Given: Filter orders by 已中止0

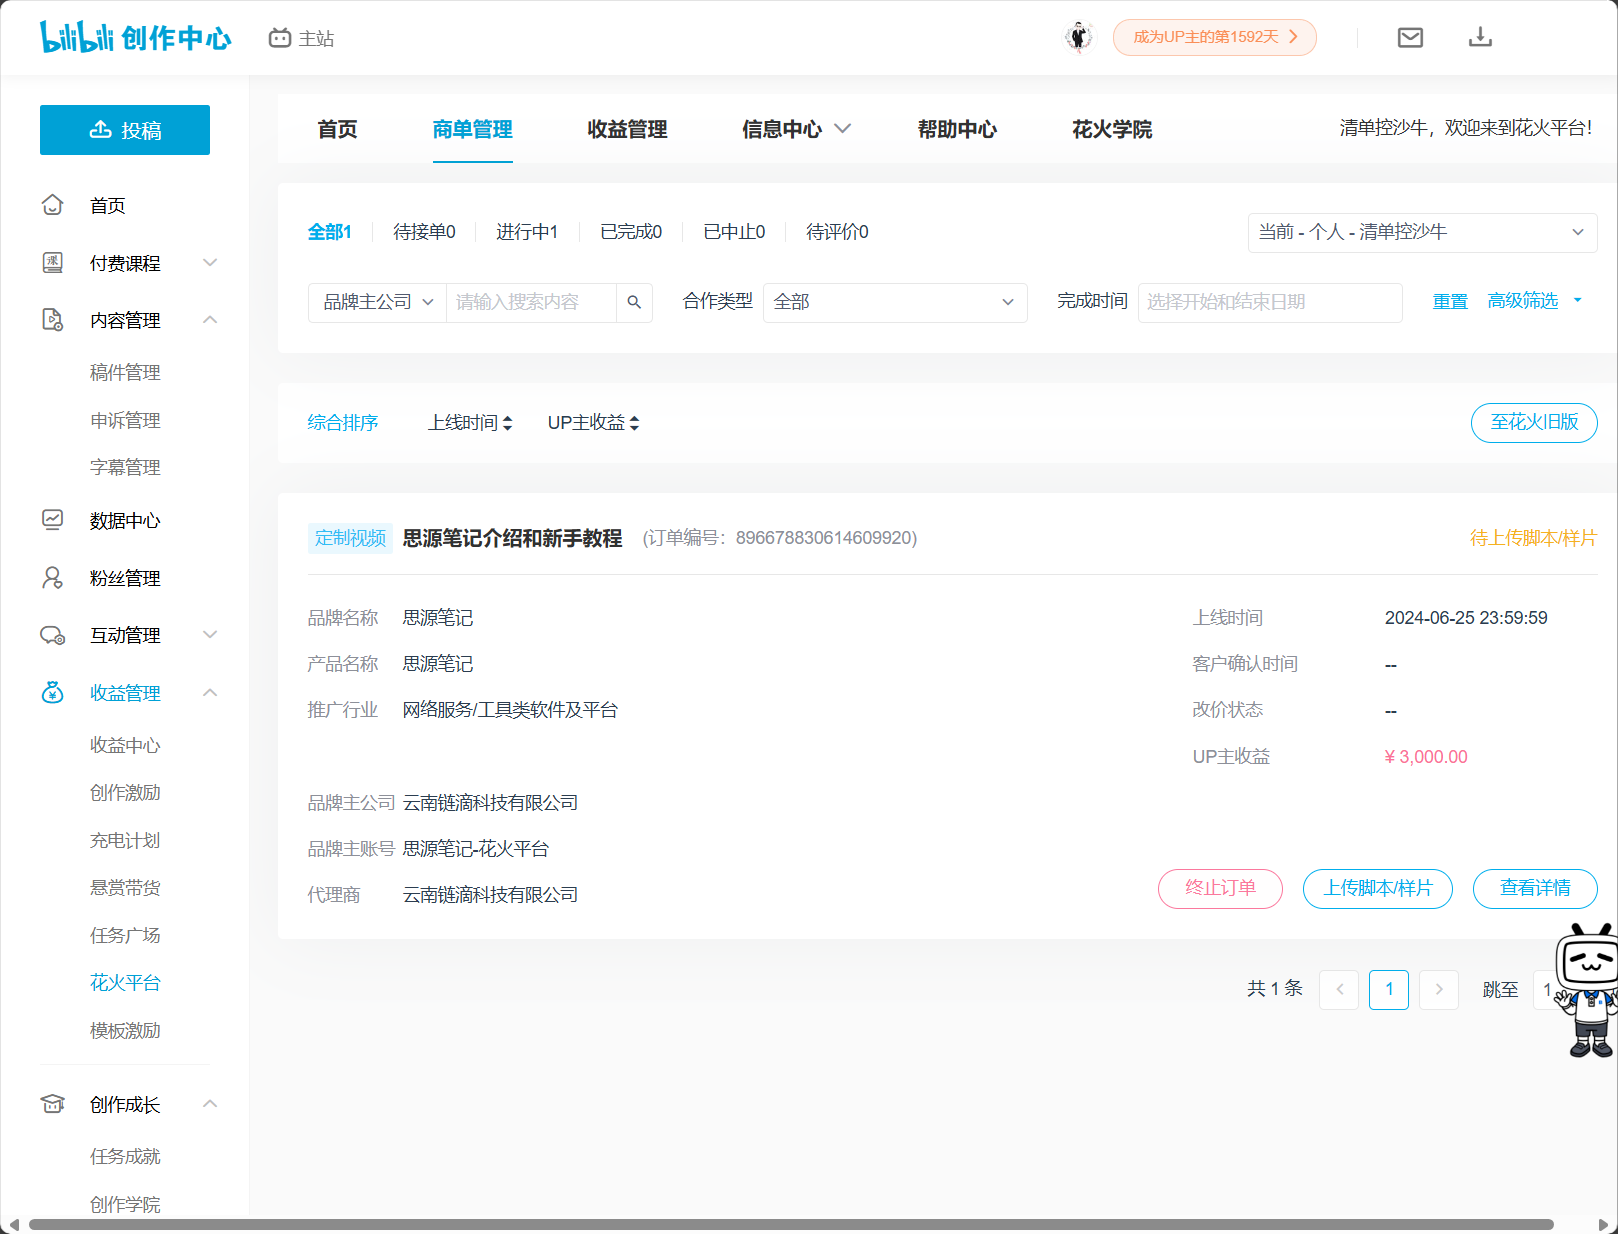Looking at the screenshot, I should point(734,232).
